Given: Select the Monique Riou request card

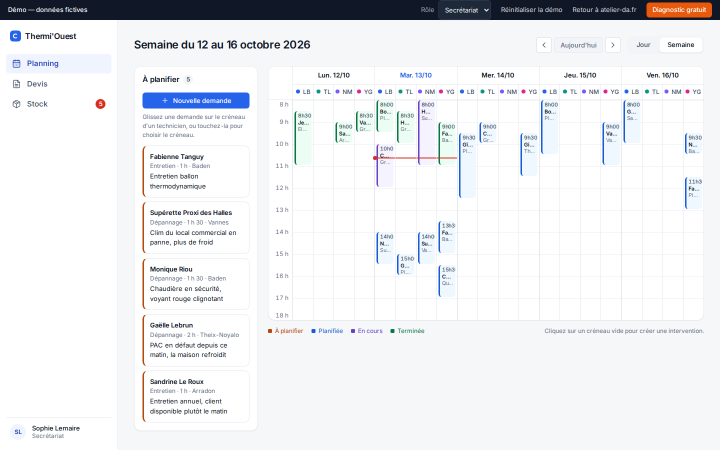Looking at the screenshot, I should pyautogui.click(x=196, y=284).
